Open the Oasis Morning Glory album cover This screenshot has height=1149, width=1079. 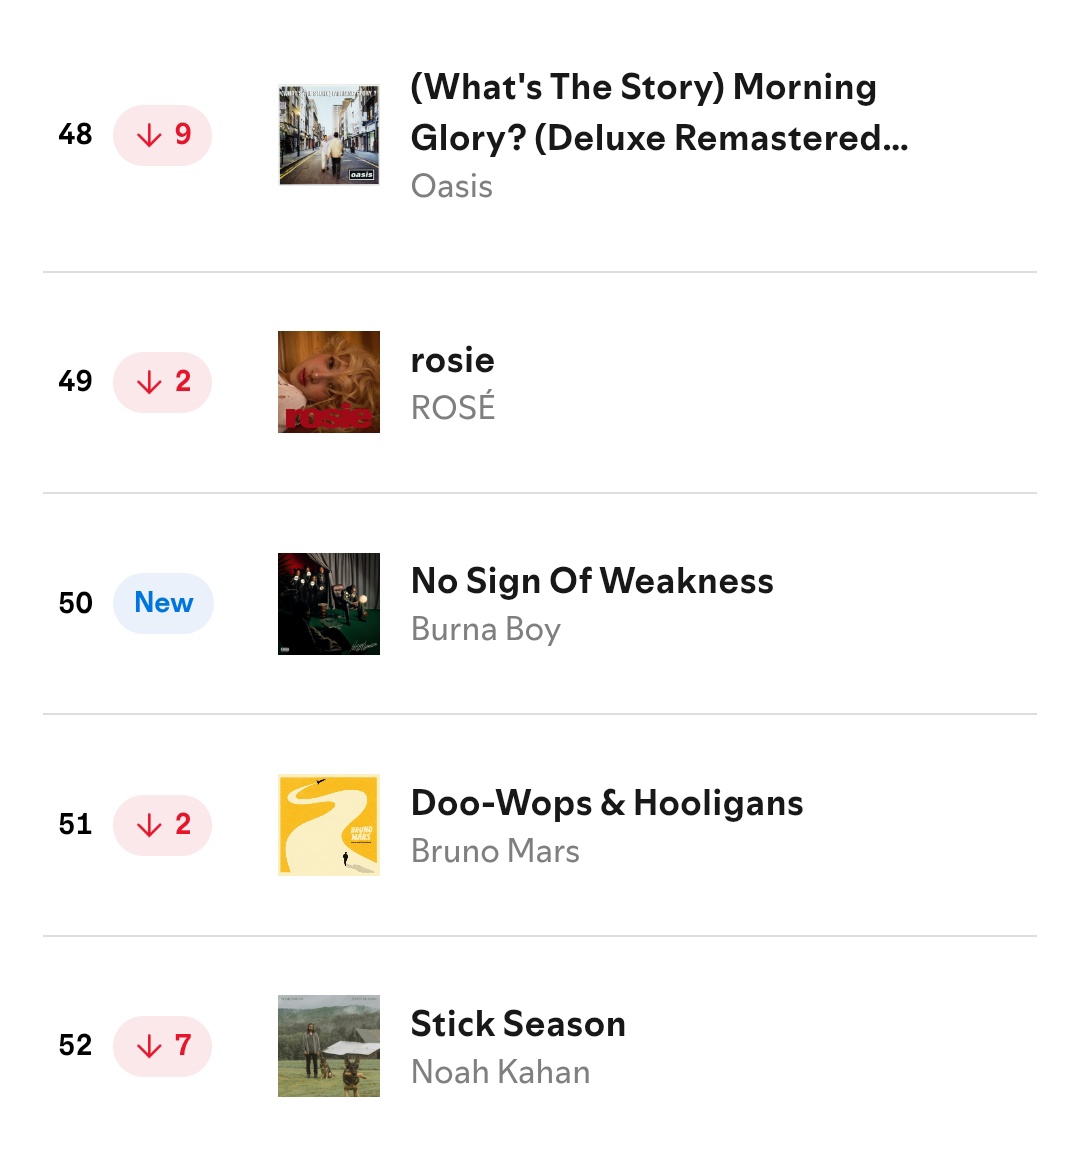click(x=329, y=135)
